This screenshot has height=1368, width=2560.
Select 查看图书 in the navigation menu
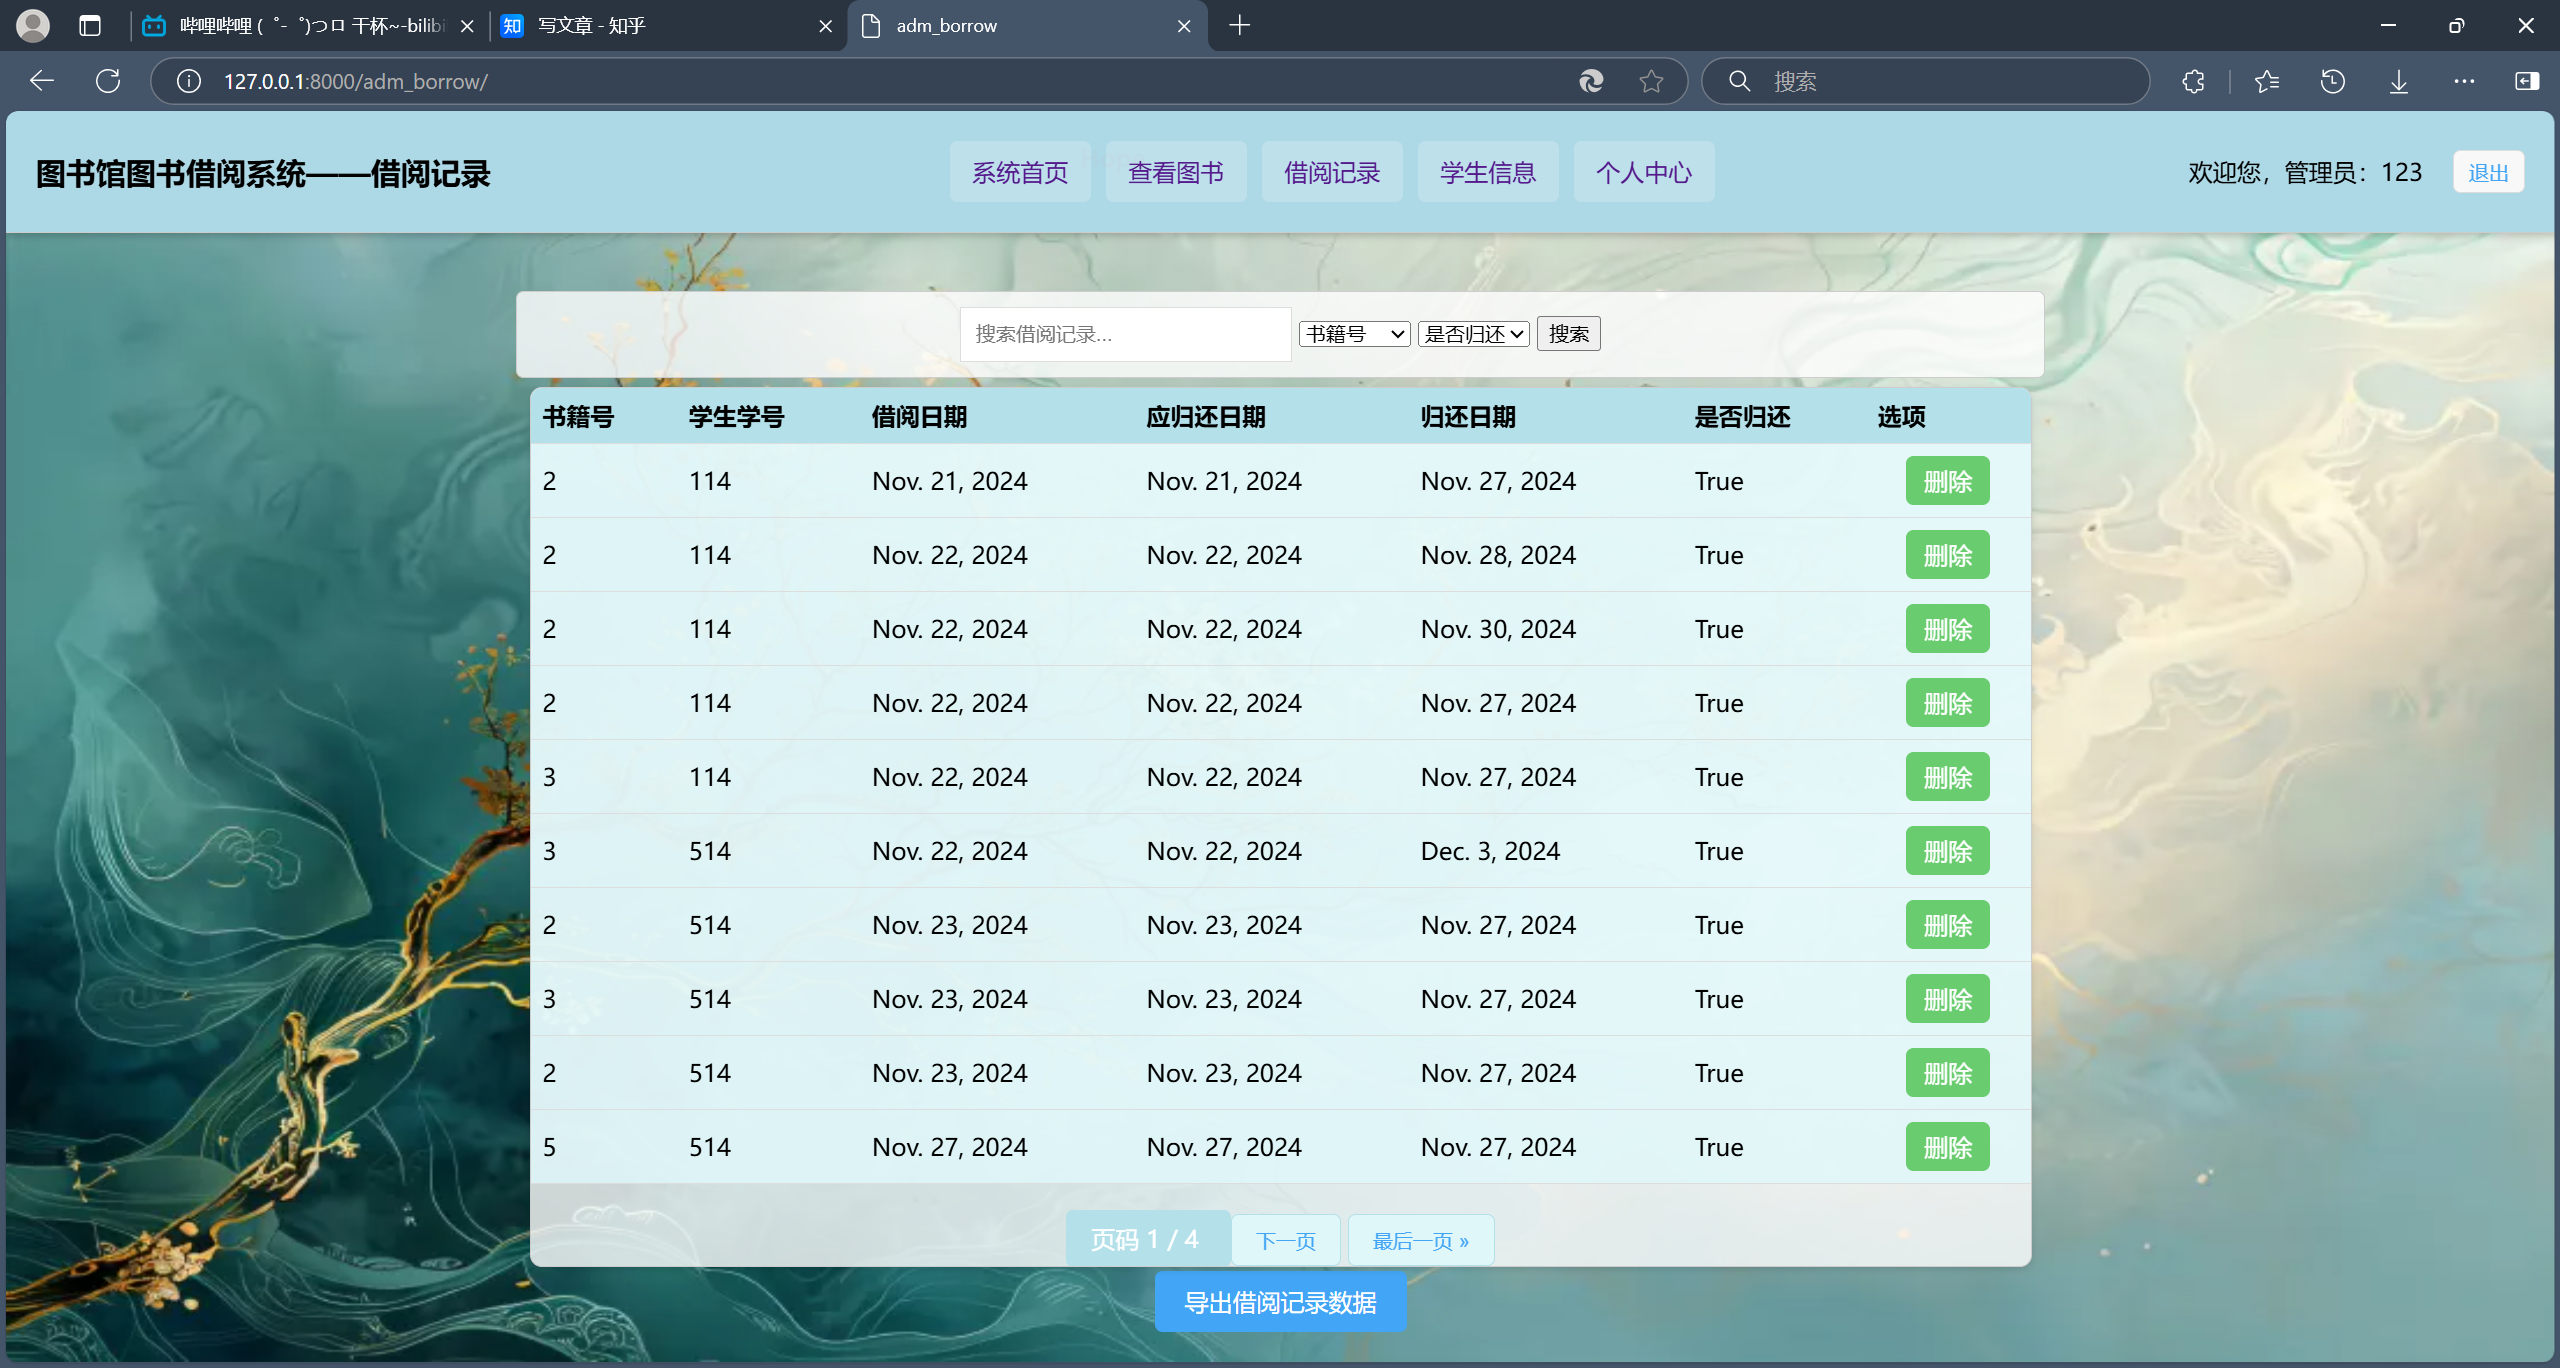click(1175, 172)
